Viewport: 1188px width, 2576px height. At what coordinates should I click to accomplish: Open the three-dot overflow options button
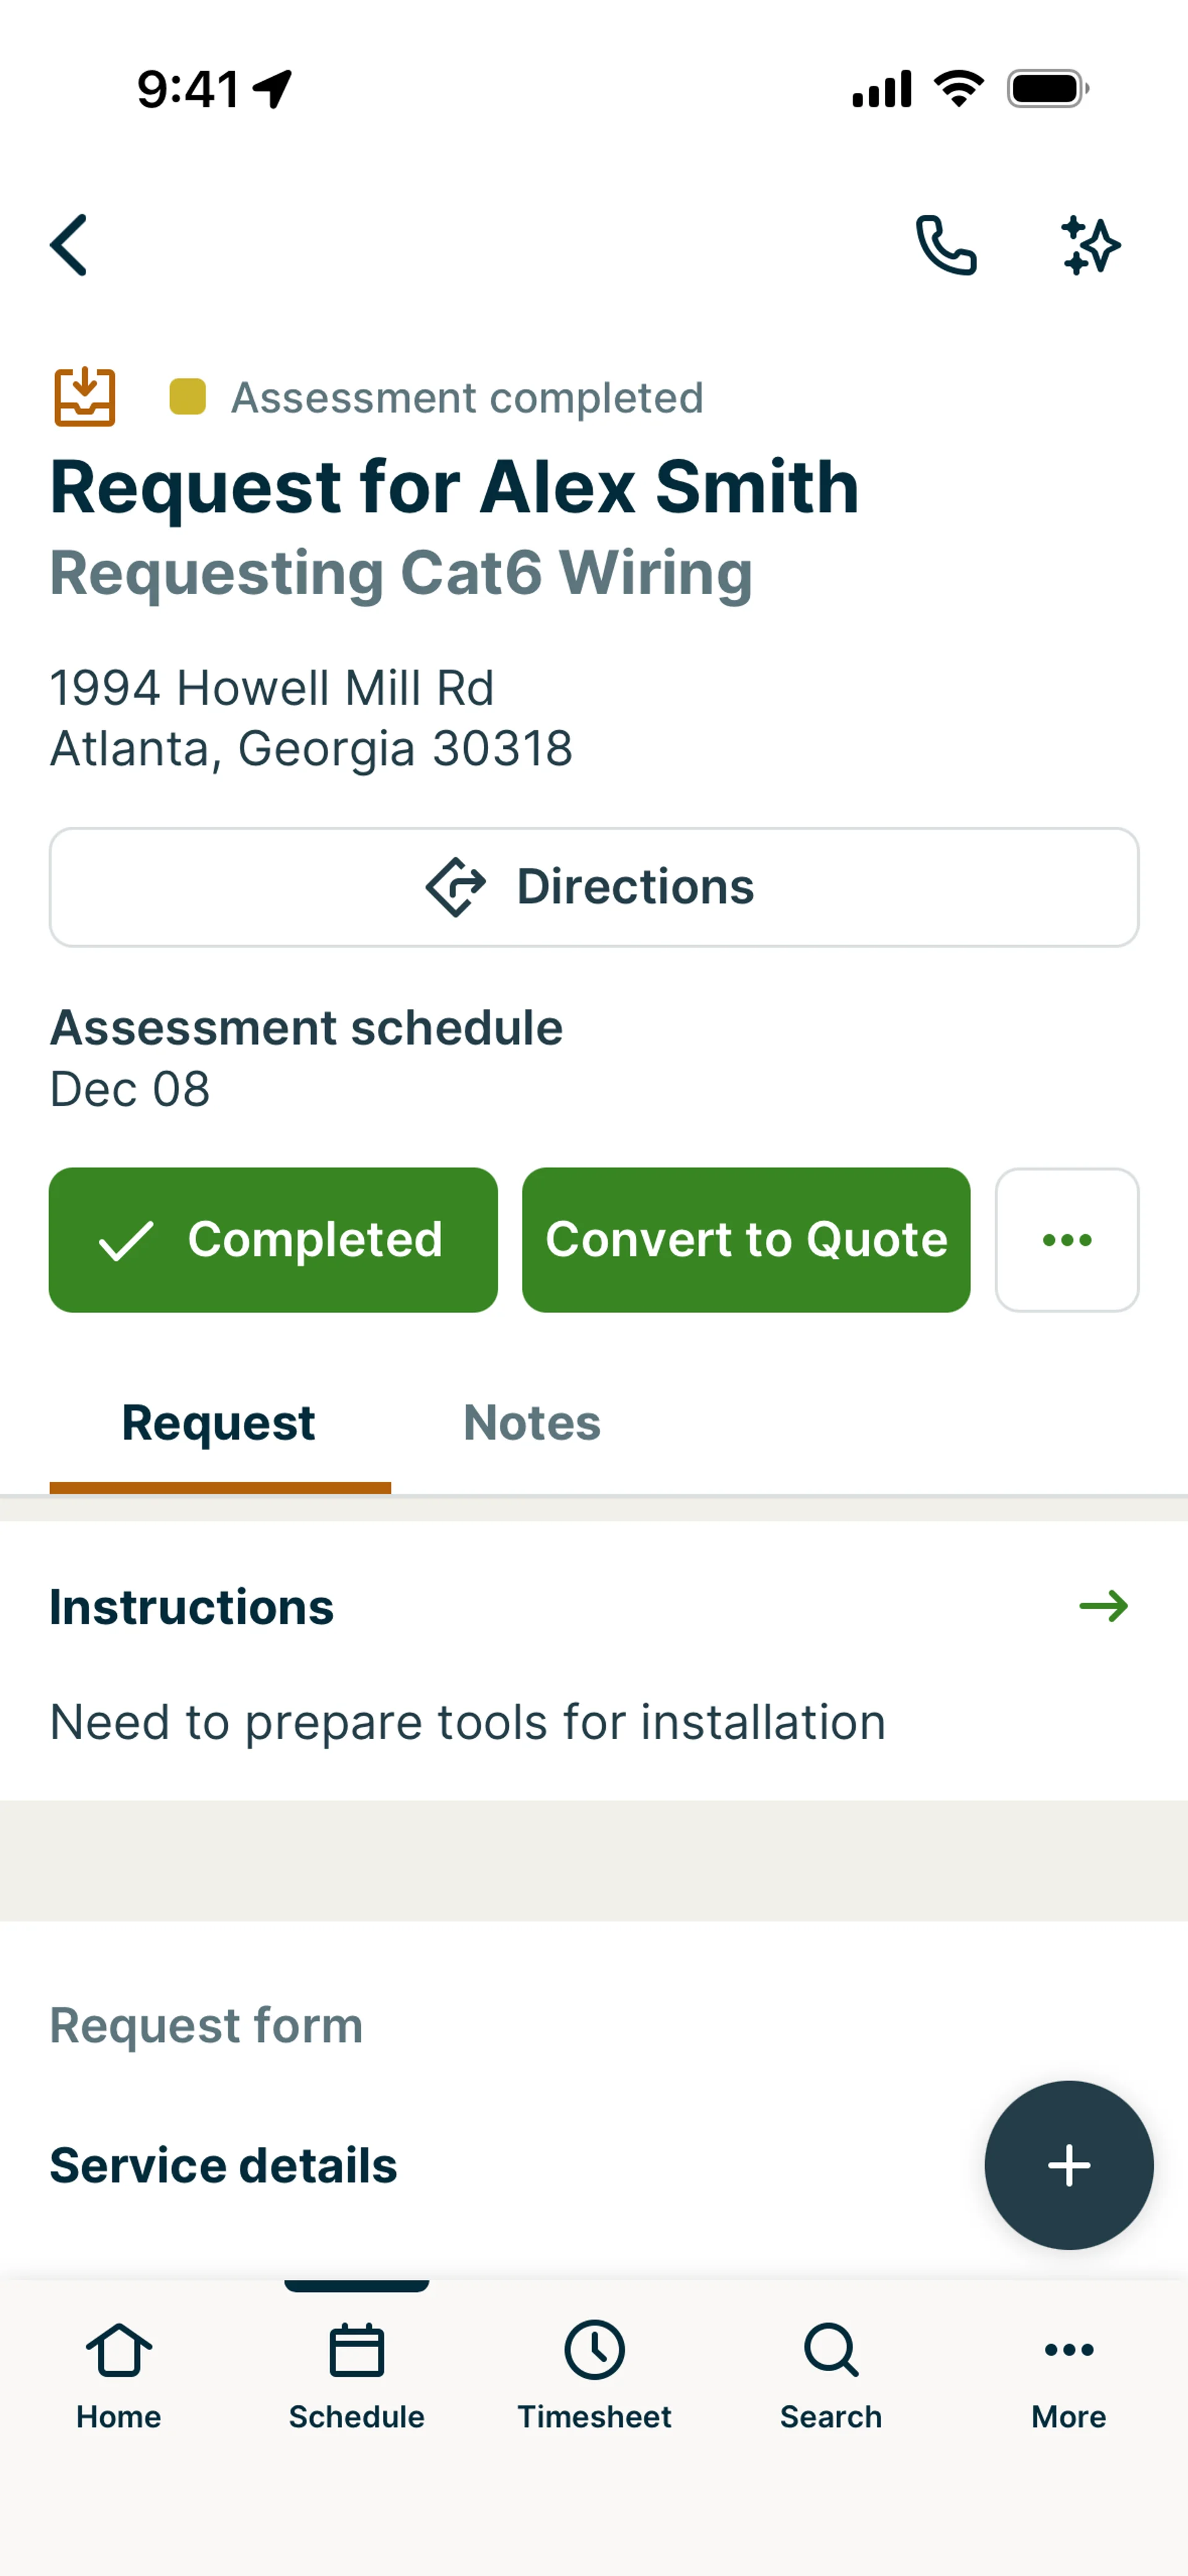click(x=1067, y=1240)
